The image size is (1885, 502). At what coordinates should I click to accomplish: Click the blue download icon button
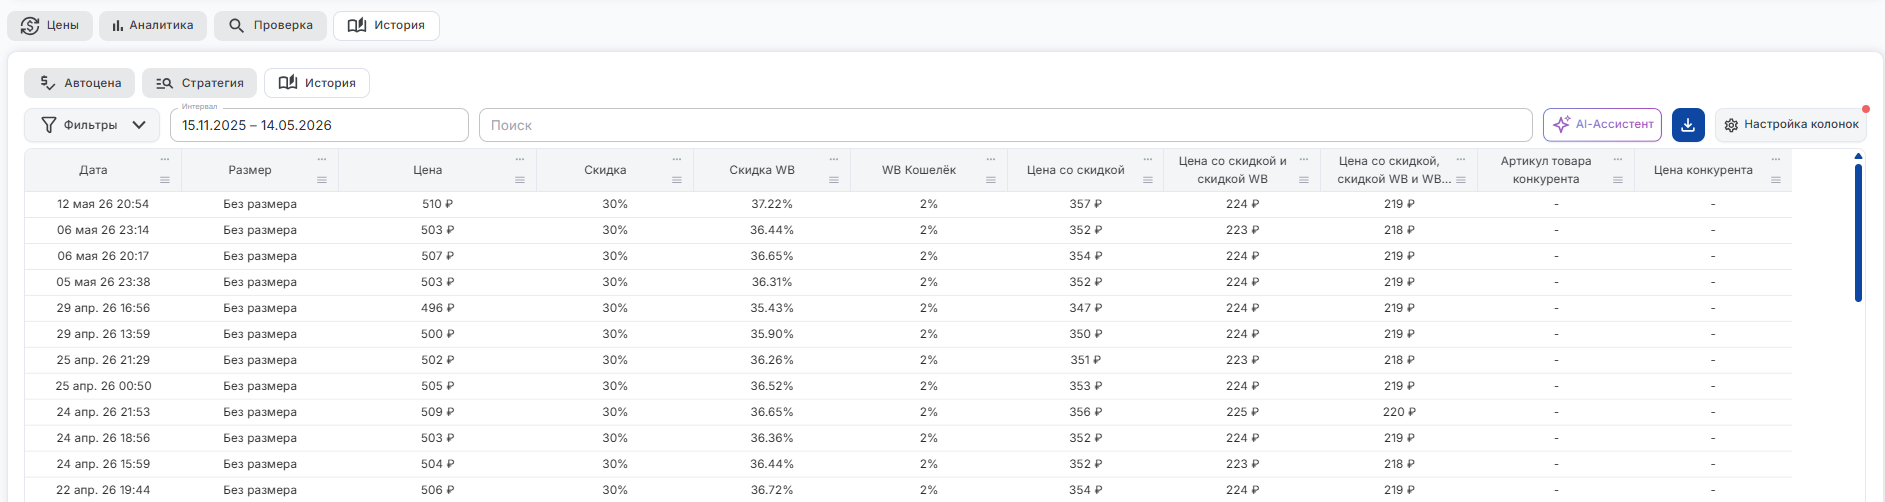click(1688, 125)
